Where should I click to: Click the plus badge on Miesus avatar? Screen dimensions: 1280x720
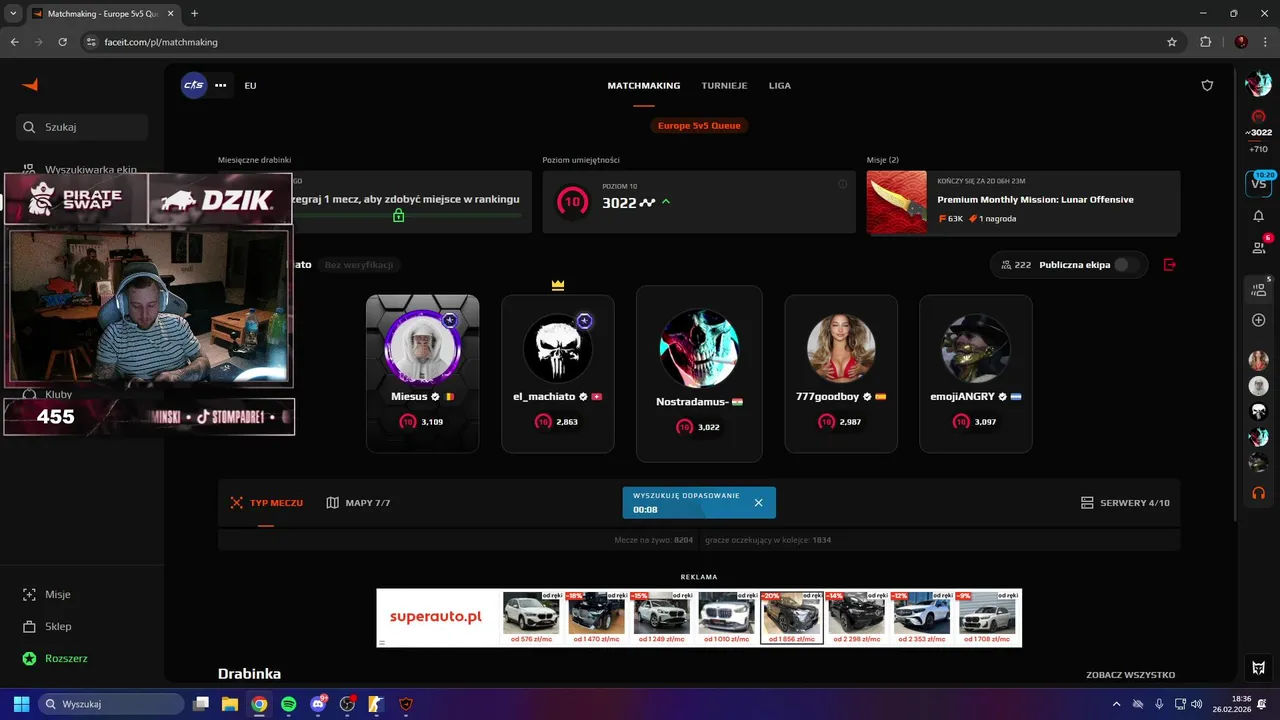point(450,320)
